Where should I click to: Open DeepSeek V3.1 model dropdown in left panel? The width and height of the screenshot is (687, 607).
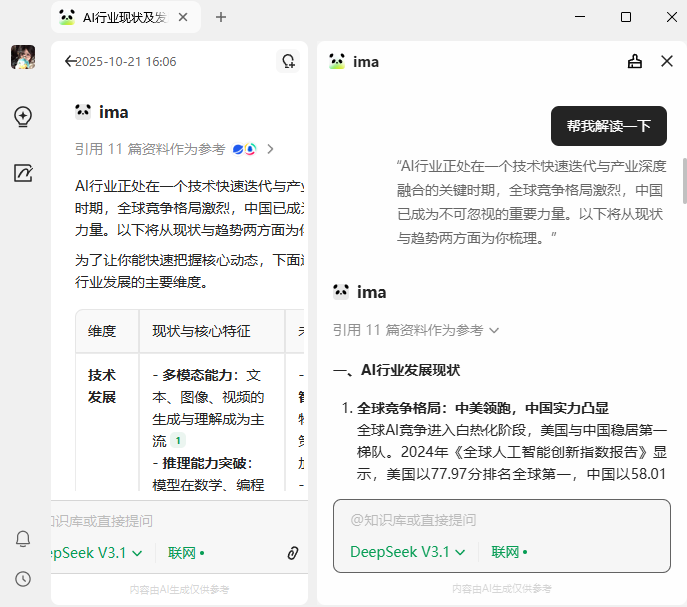[x=93, y=552]
